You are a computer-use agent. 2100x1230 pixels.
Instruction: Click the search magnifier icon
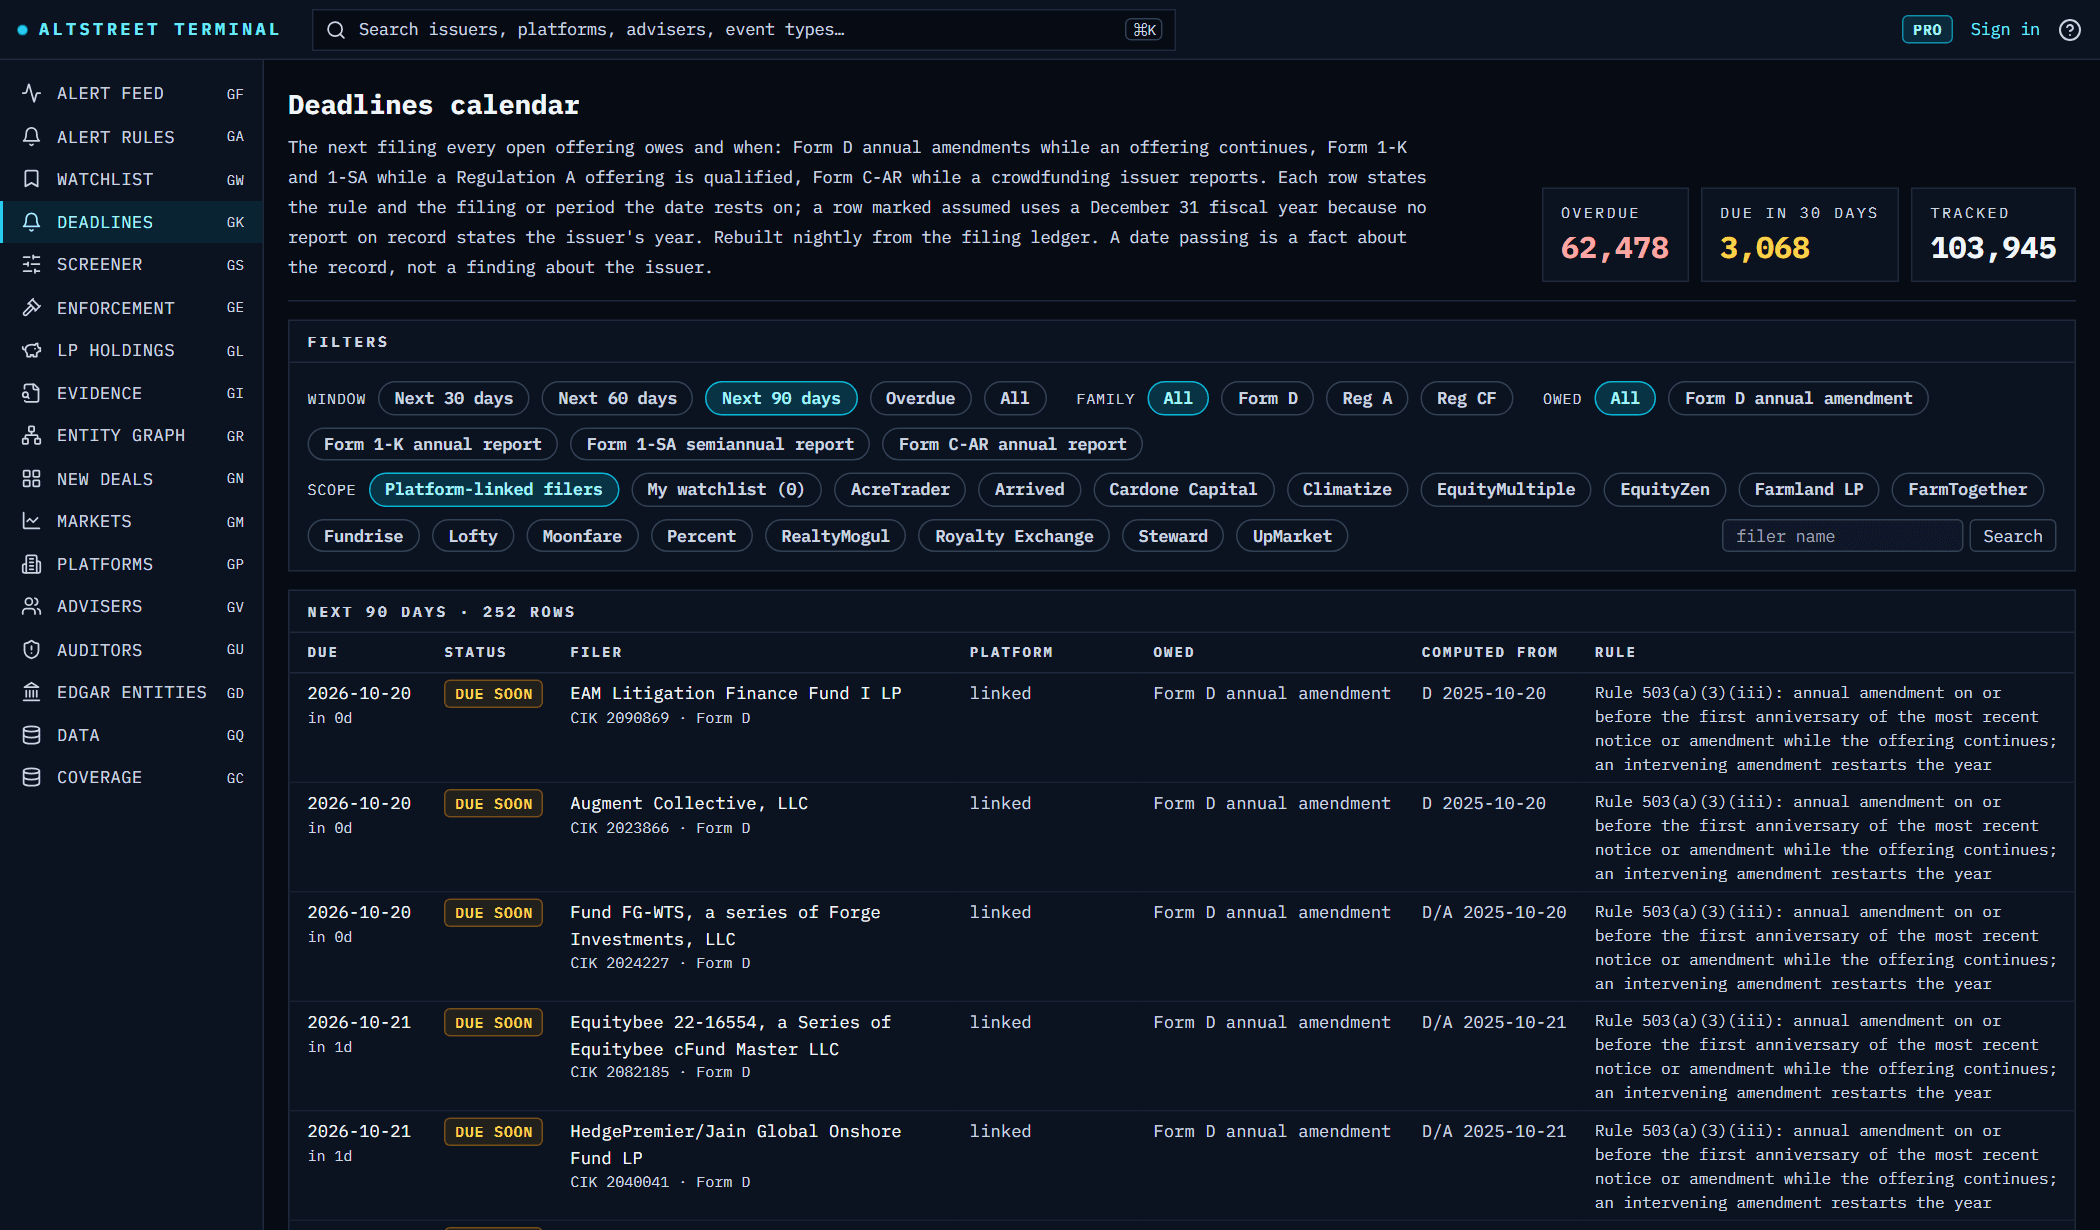point(336,30)
